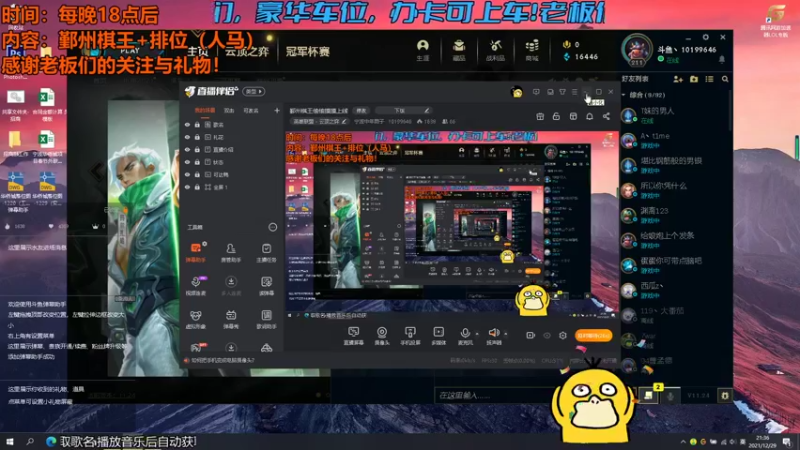Toggle lock on 歌名 layer
The image size is (800, 450).
coord(197,124)
